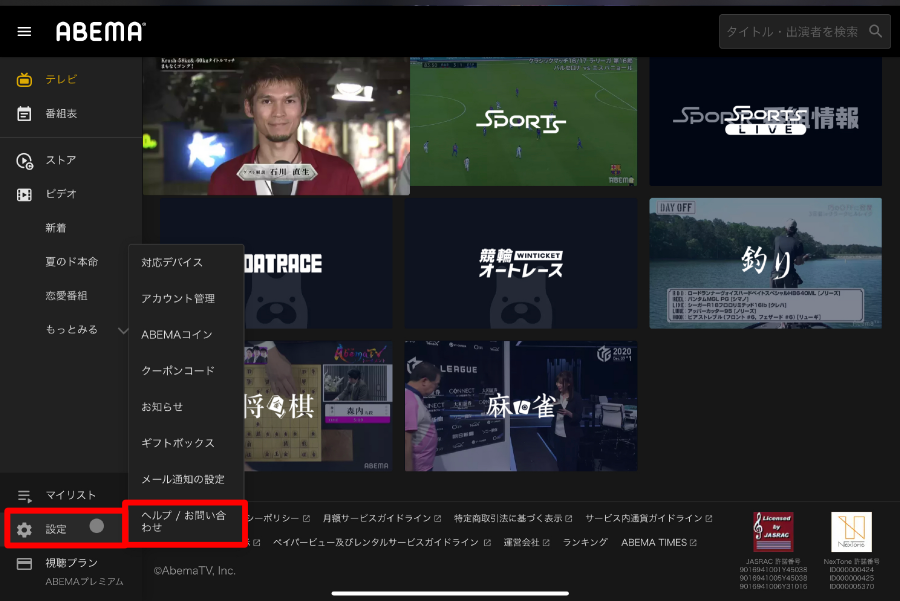Open the fighter interview channel thumbnail

click(x=276, y=126)
